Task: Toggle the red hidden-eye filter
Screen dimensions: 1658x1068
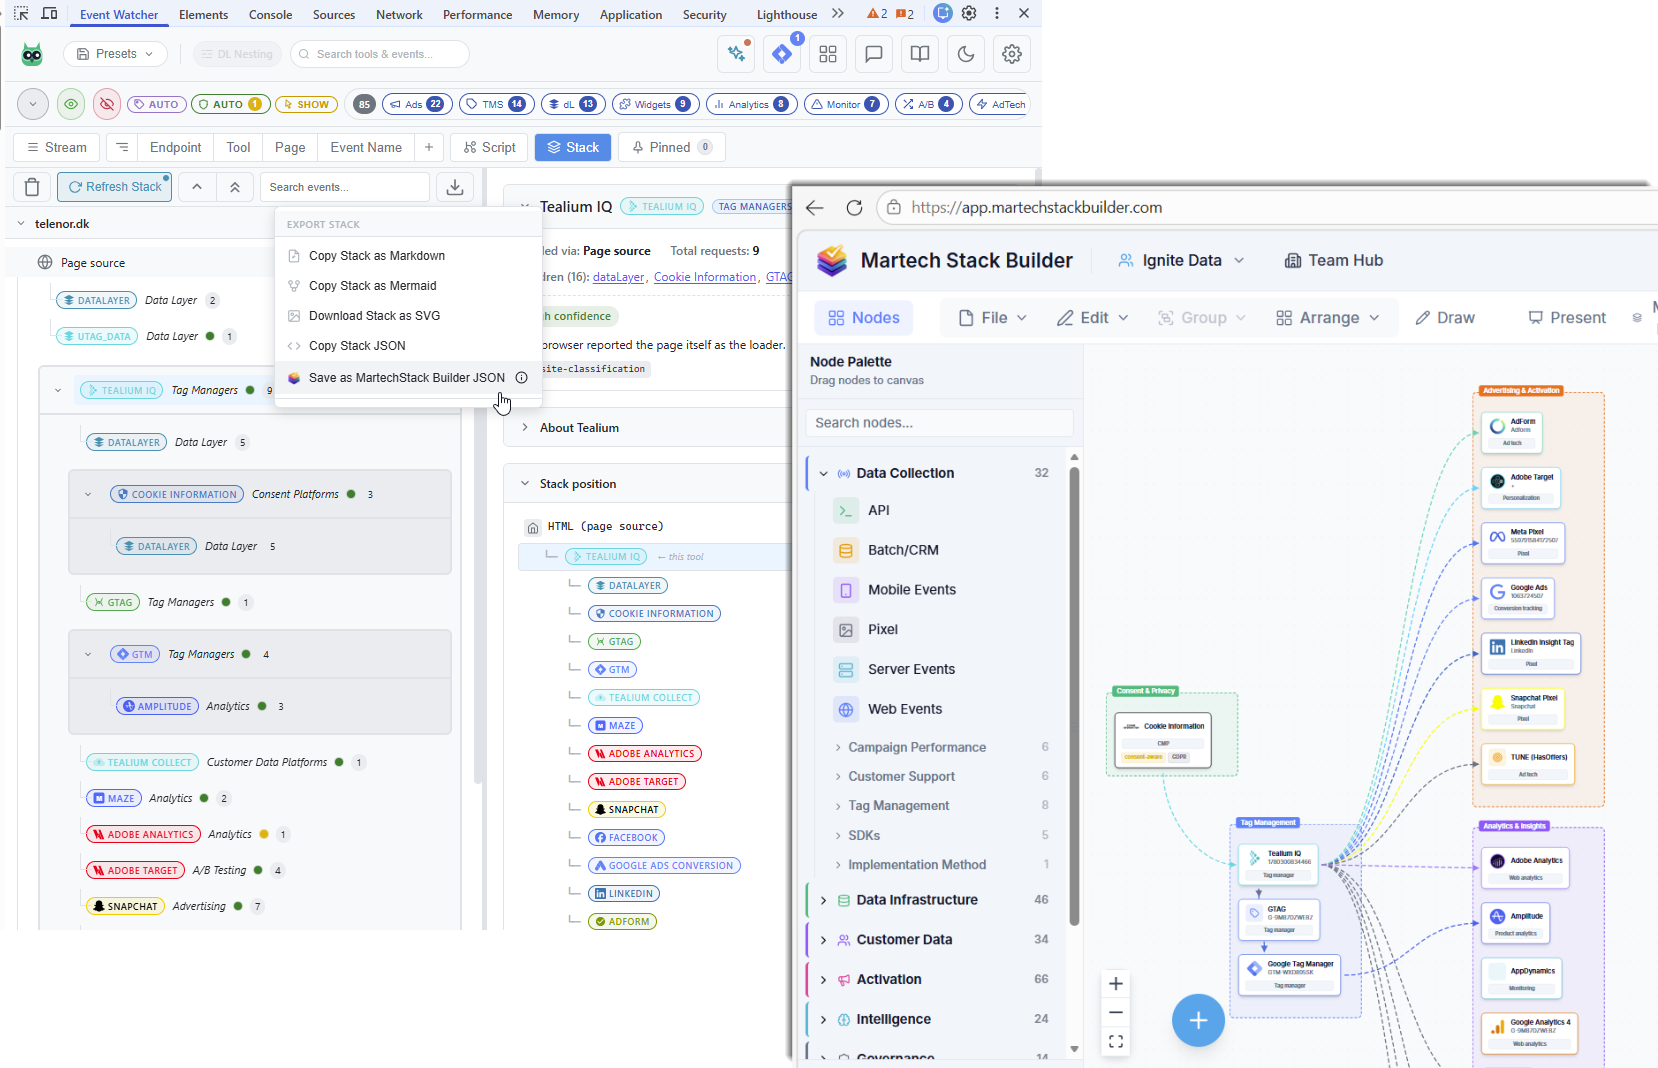Action: click(107, 104)
